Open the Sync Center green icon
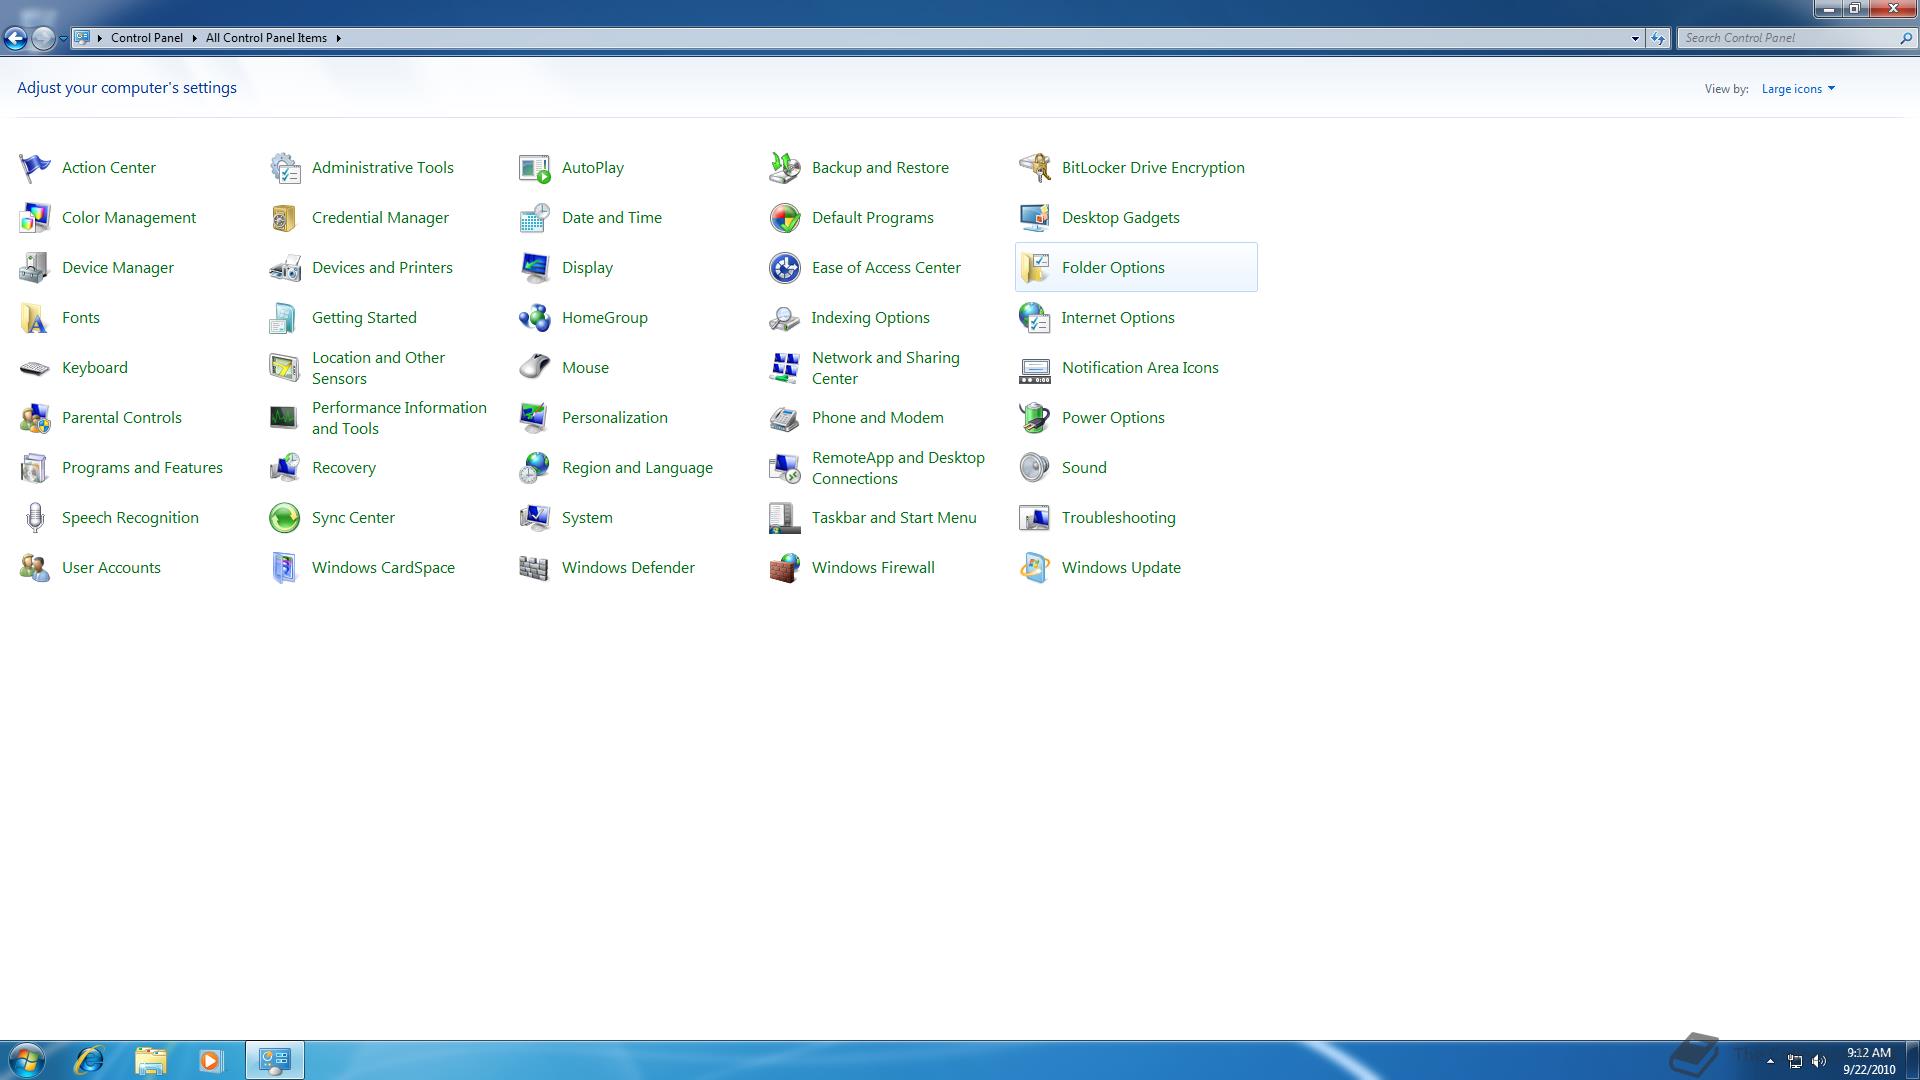Screen dimensions: 1920x1080 point(285,517)
